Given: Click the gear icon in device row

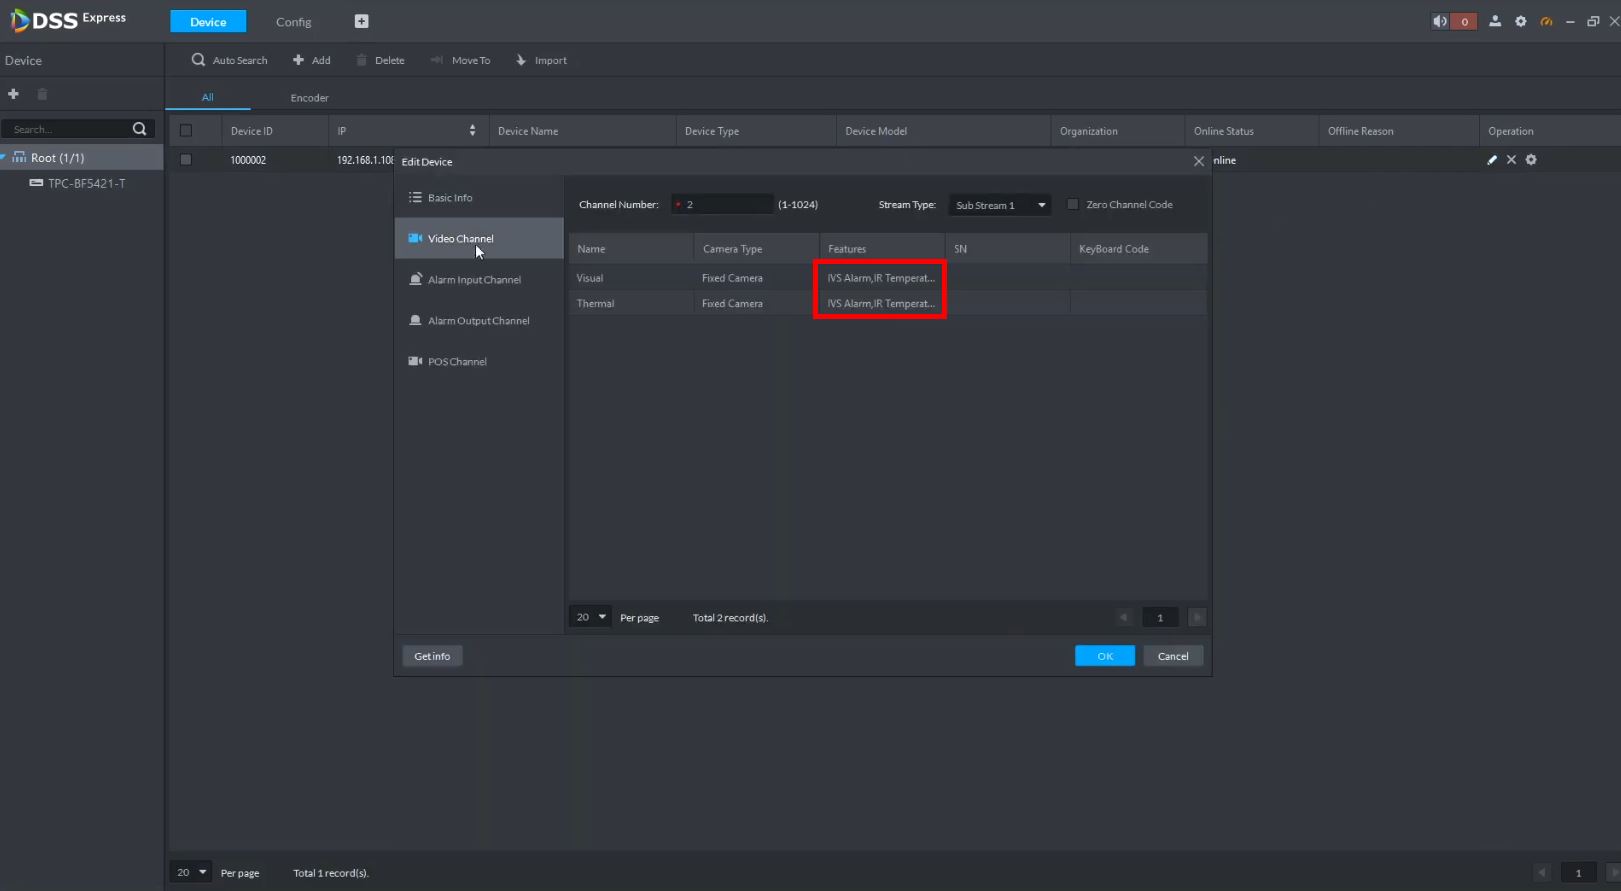Looking at the screenshot, I should point(1531,160).
